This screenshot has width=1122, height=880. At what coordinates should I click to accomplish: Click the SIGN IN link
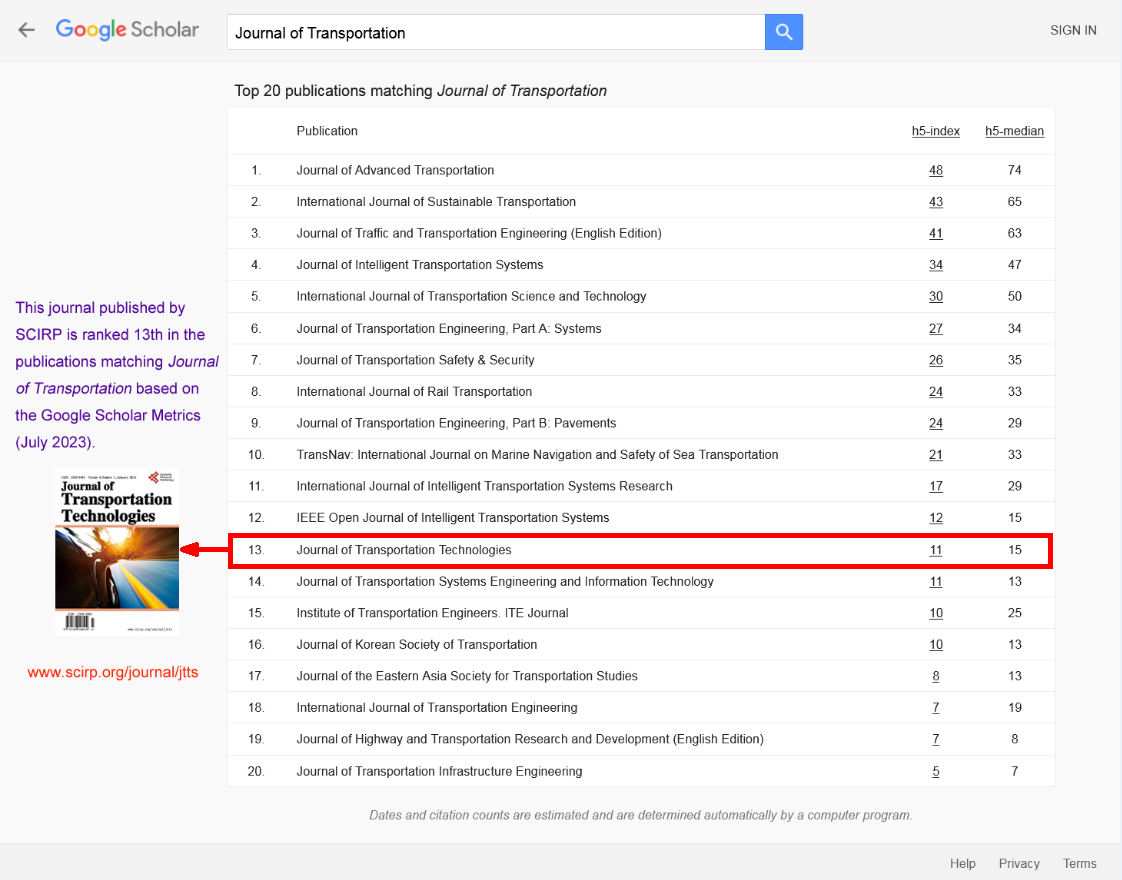(x=1073, y=30)
